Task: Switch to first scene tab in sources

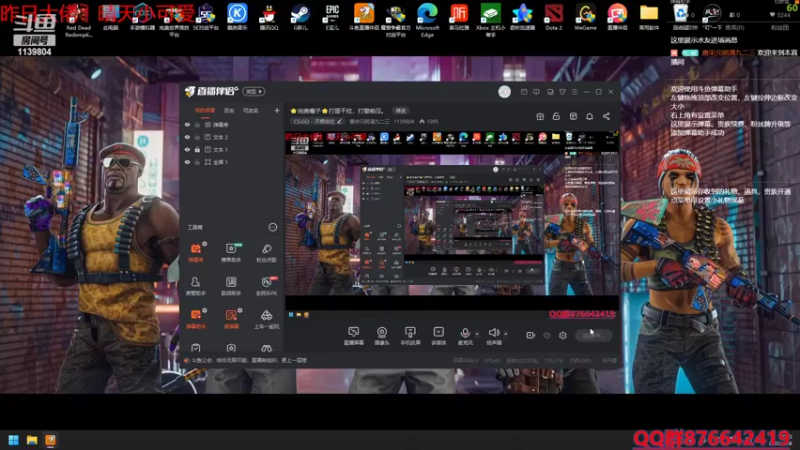Action: click(205, 110)
